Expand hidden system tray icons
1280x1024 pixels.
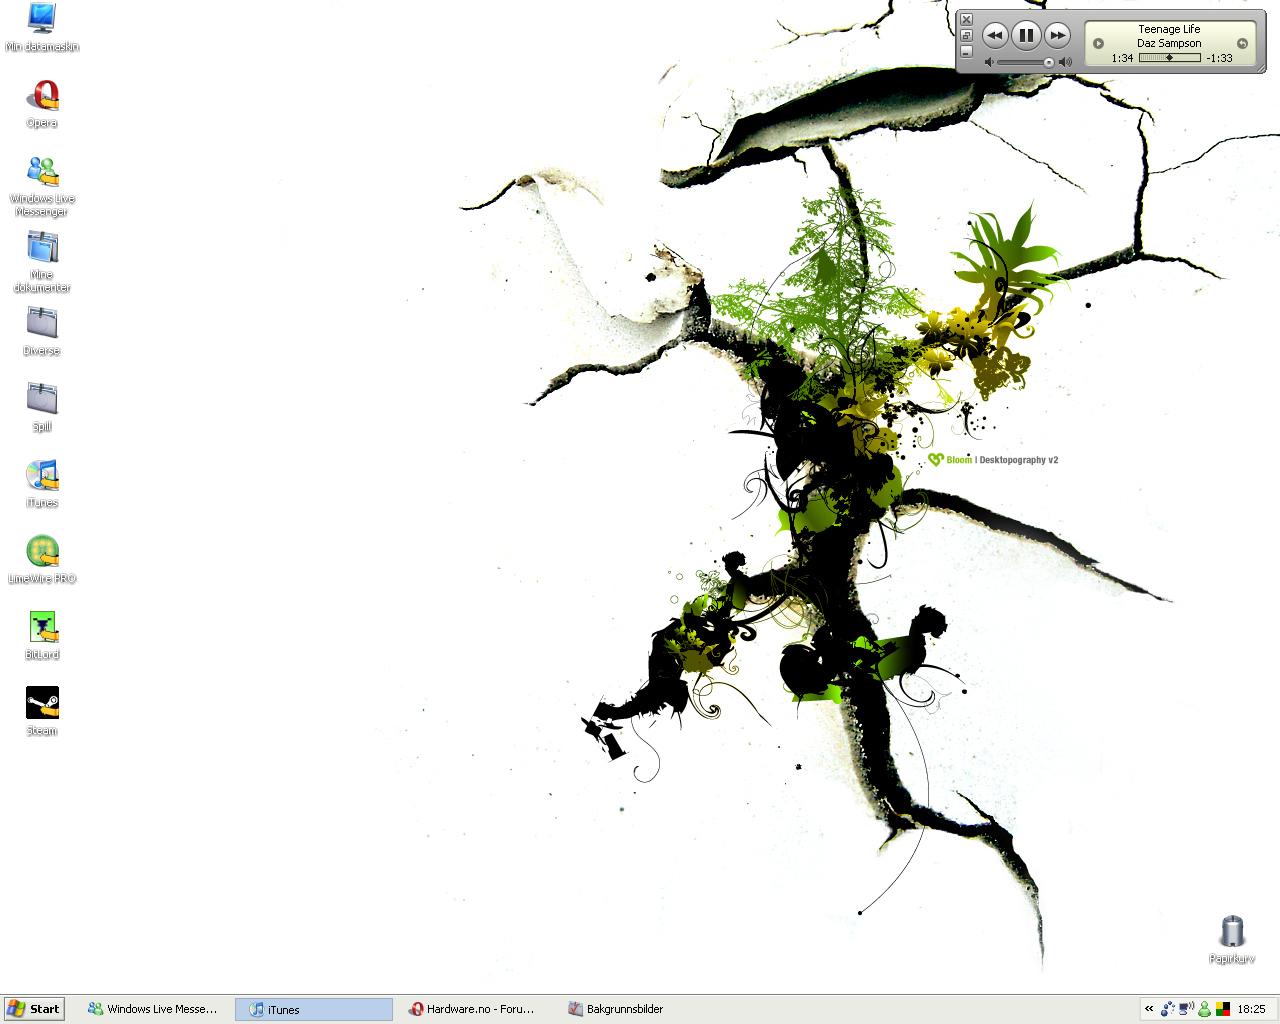[x=1149, y=1009]
